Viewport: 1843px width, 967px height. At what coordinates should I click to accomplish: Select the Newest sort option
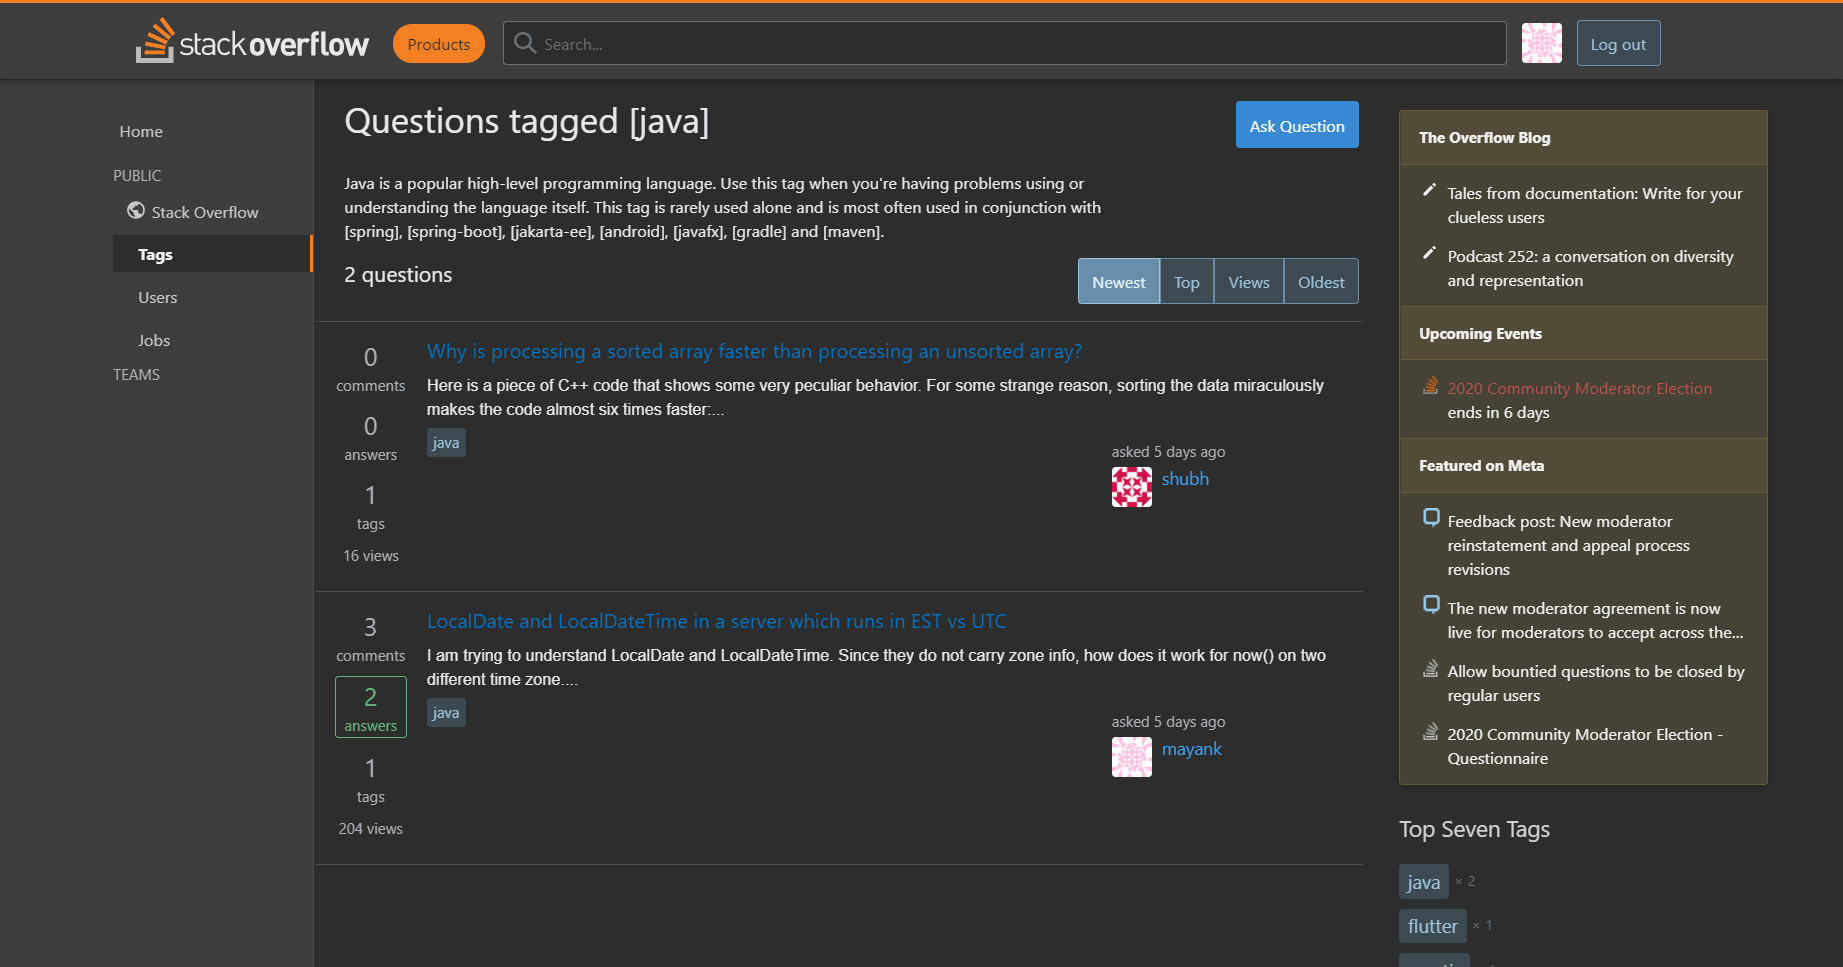point(1118,281)
